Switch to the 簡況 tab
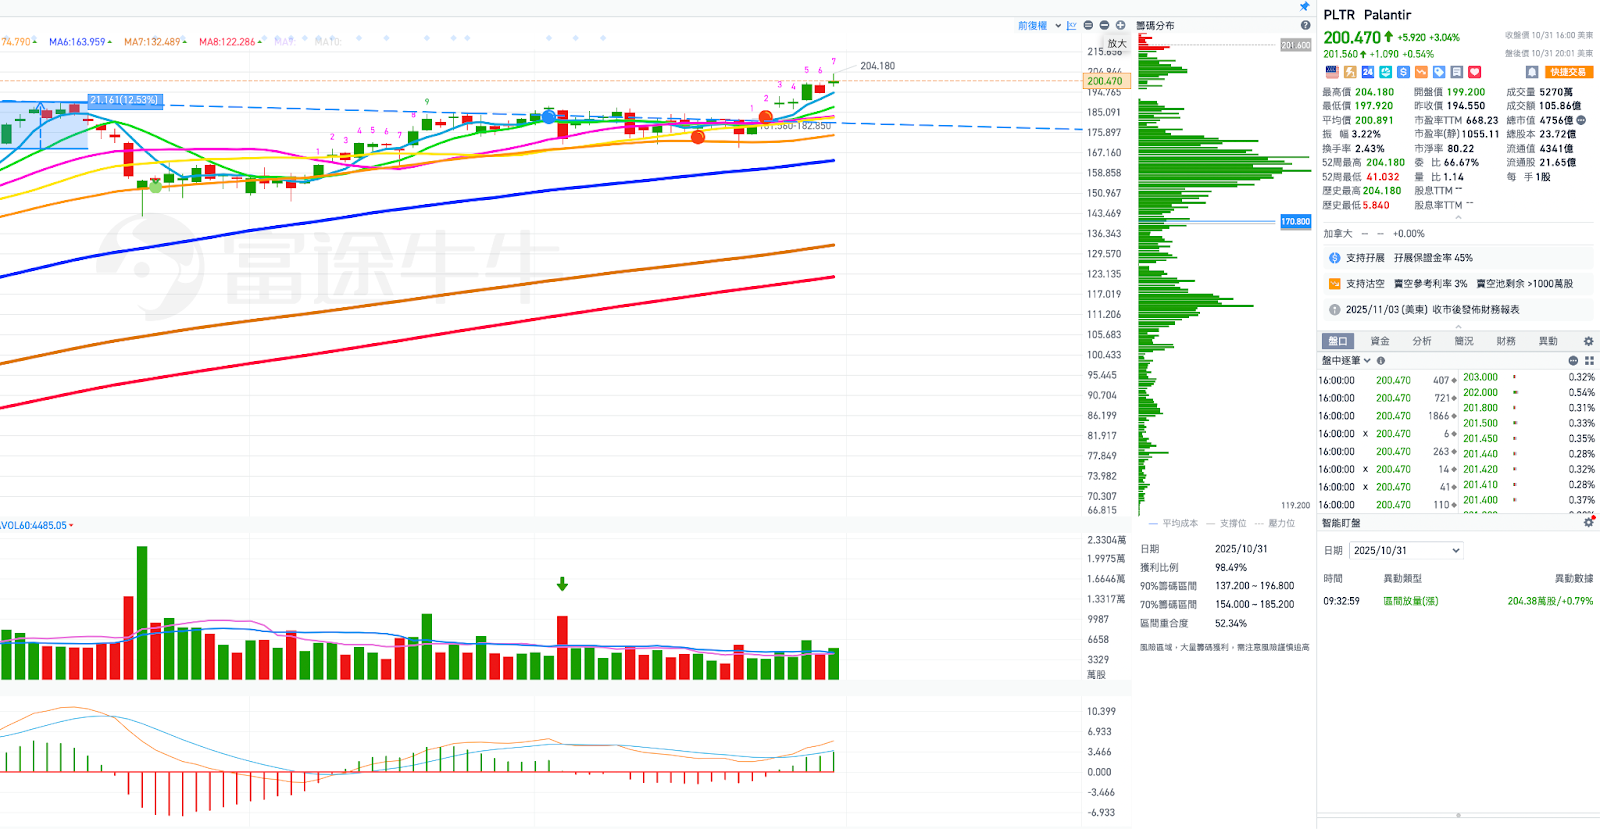This screenshot has height=829, width=1600. pyautogui.click(x=1464, y=341)
